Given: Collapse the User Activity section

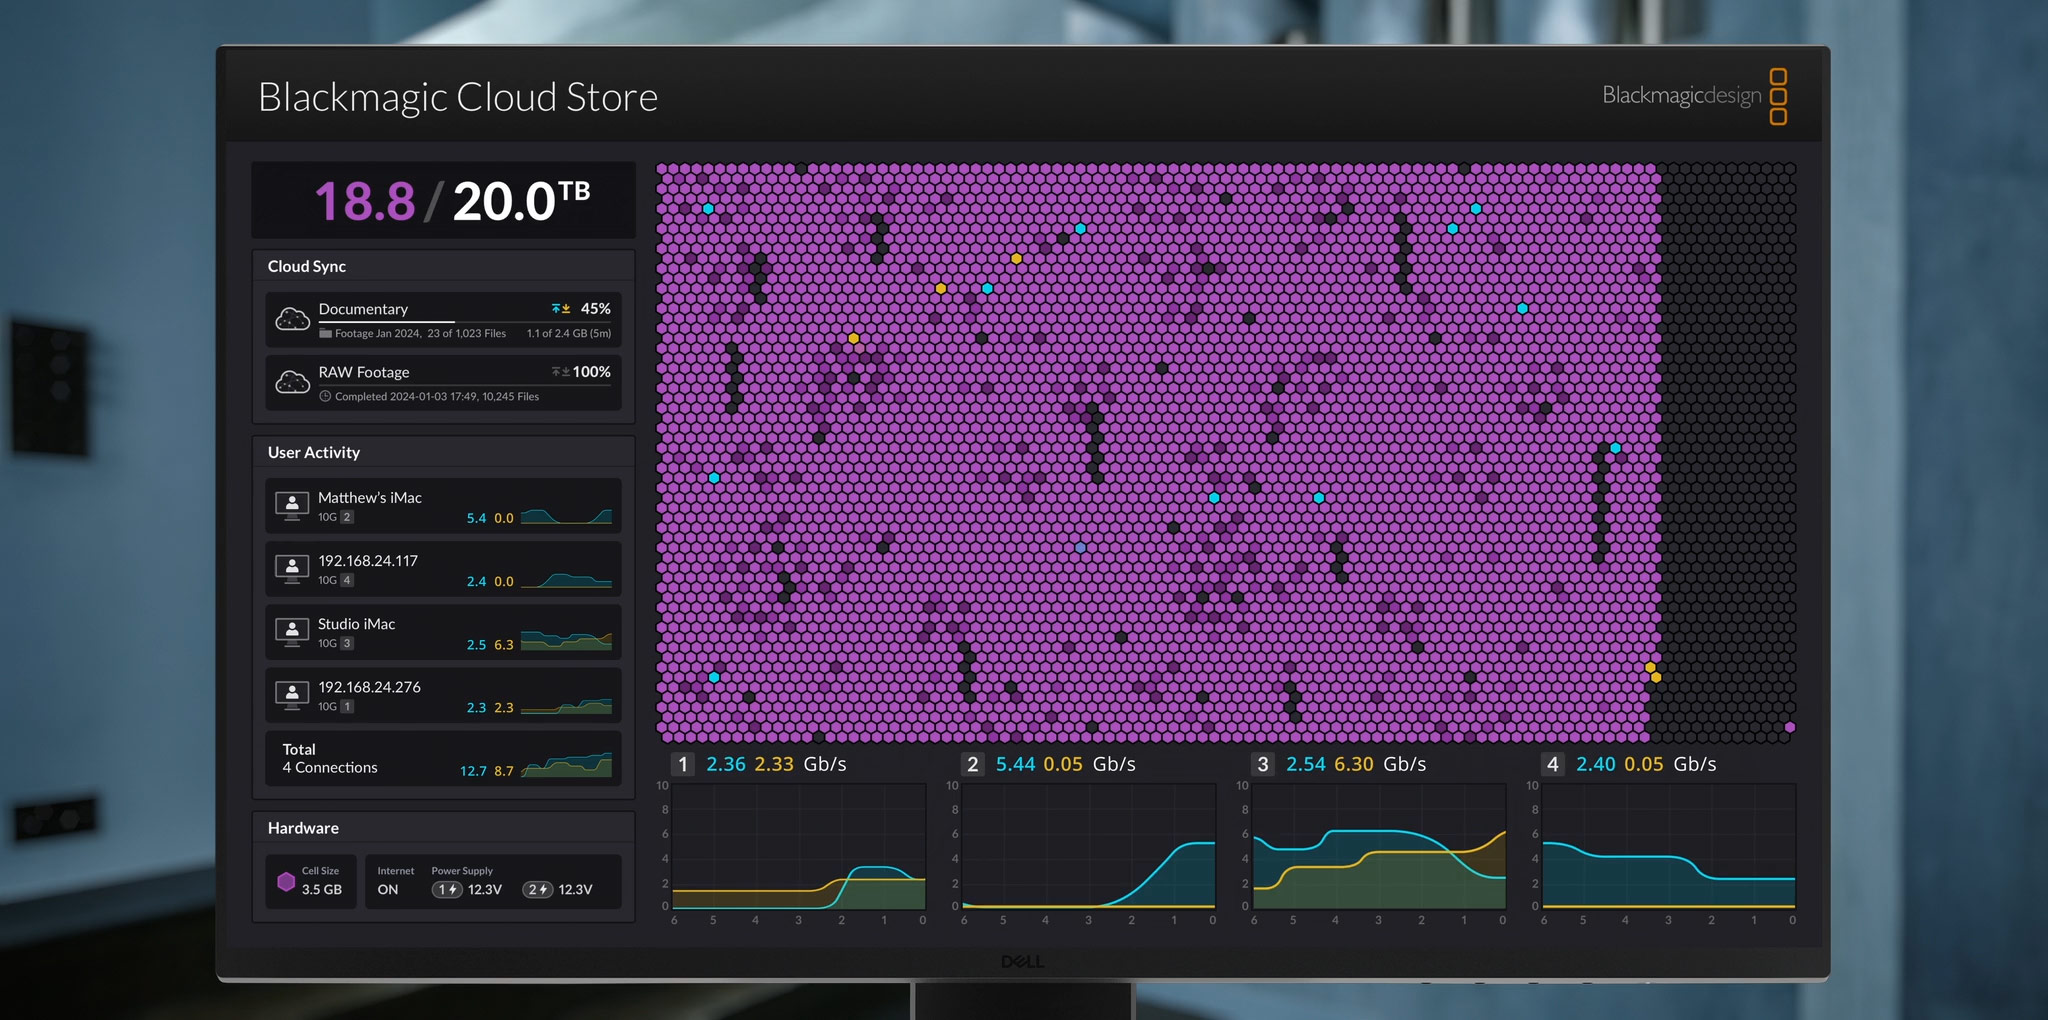Looking at the screenshot, I should coord(312,452).
